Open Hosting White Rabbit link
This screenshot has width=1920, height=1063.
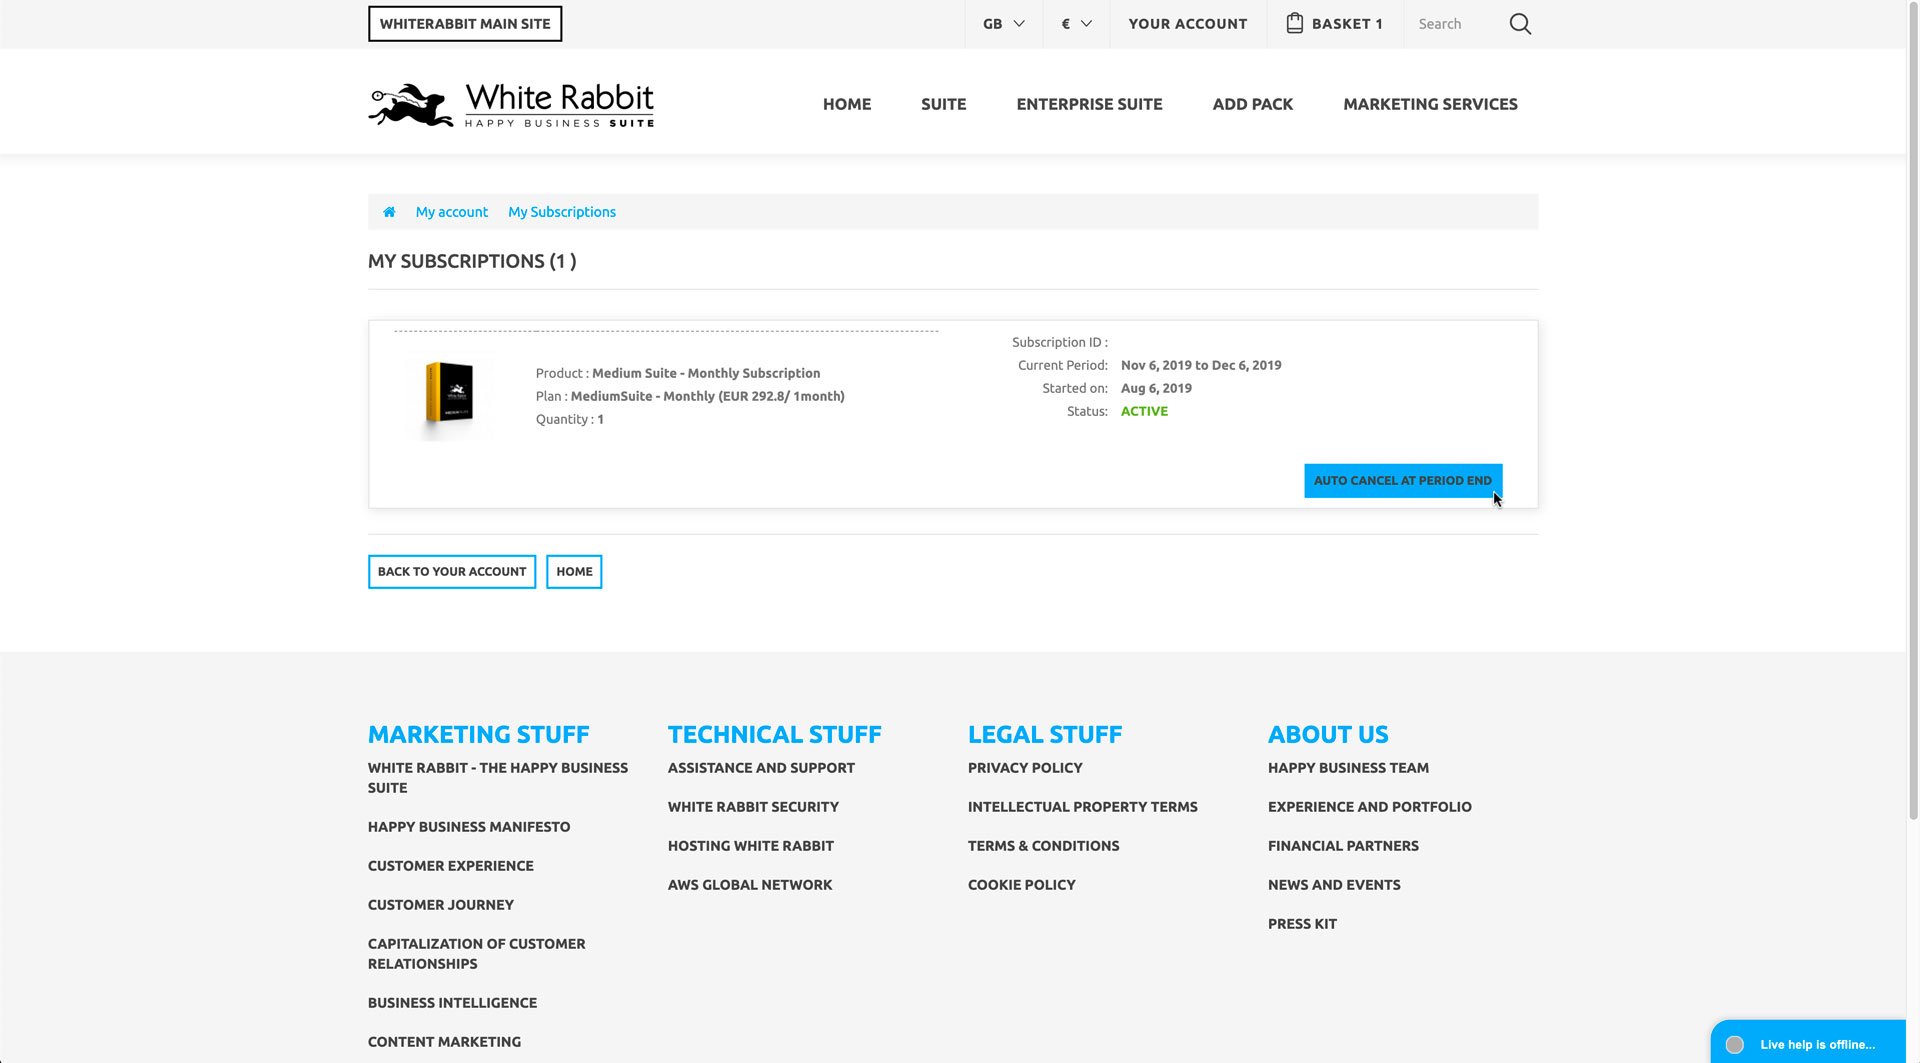[x=751, y=846]
